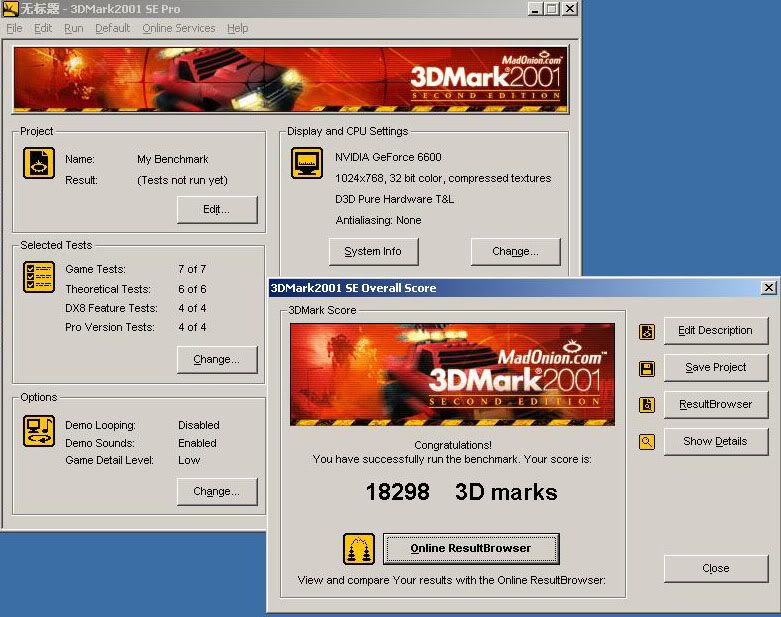The width and height of the screenshot is (781, 617).
Task: Click the Options demo music icon
Action: pos(39,431)
